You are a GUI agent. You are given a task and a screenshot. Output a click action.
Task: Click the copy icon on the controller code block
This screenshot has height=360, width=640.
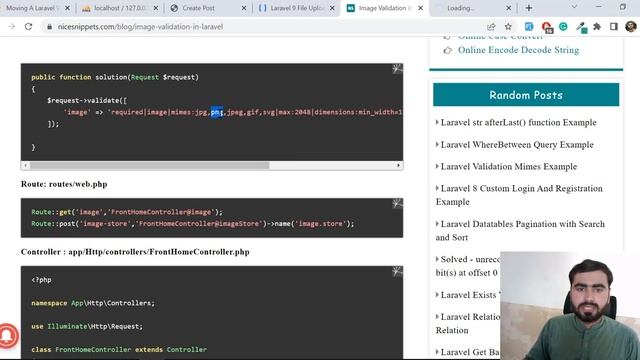click(397, 271)
